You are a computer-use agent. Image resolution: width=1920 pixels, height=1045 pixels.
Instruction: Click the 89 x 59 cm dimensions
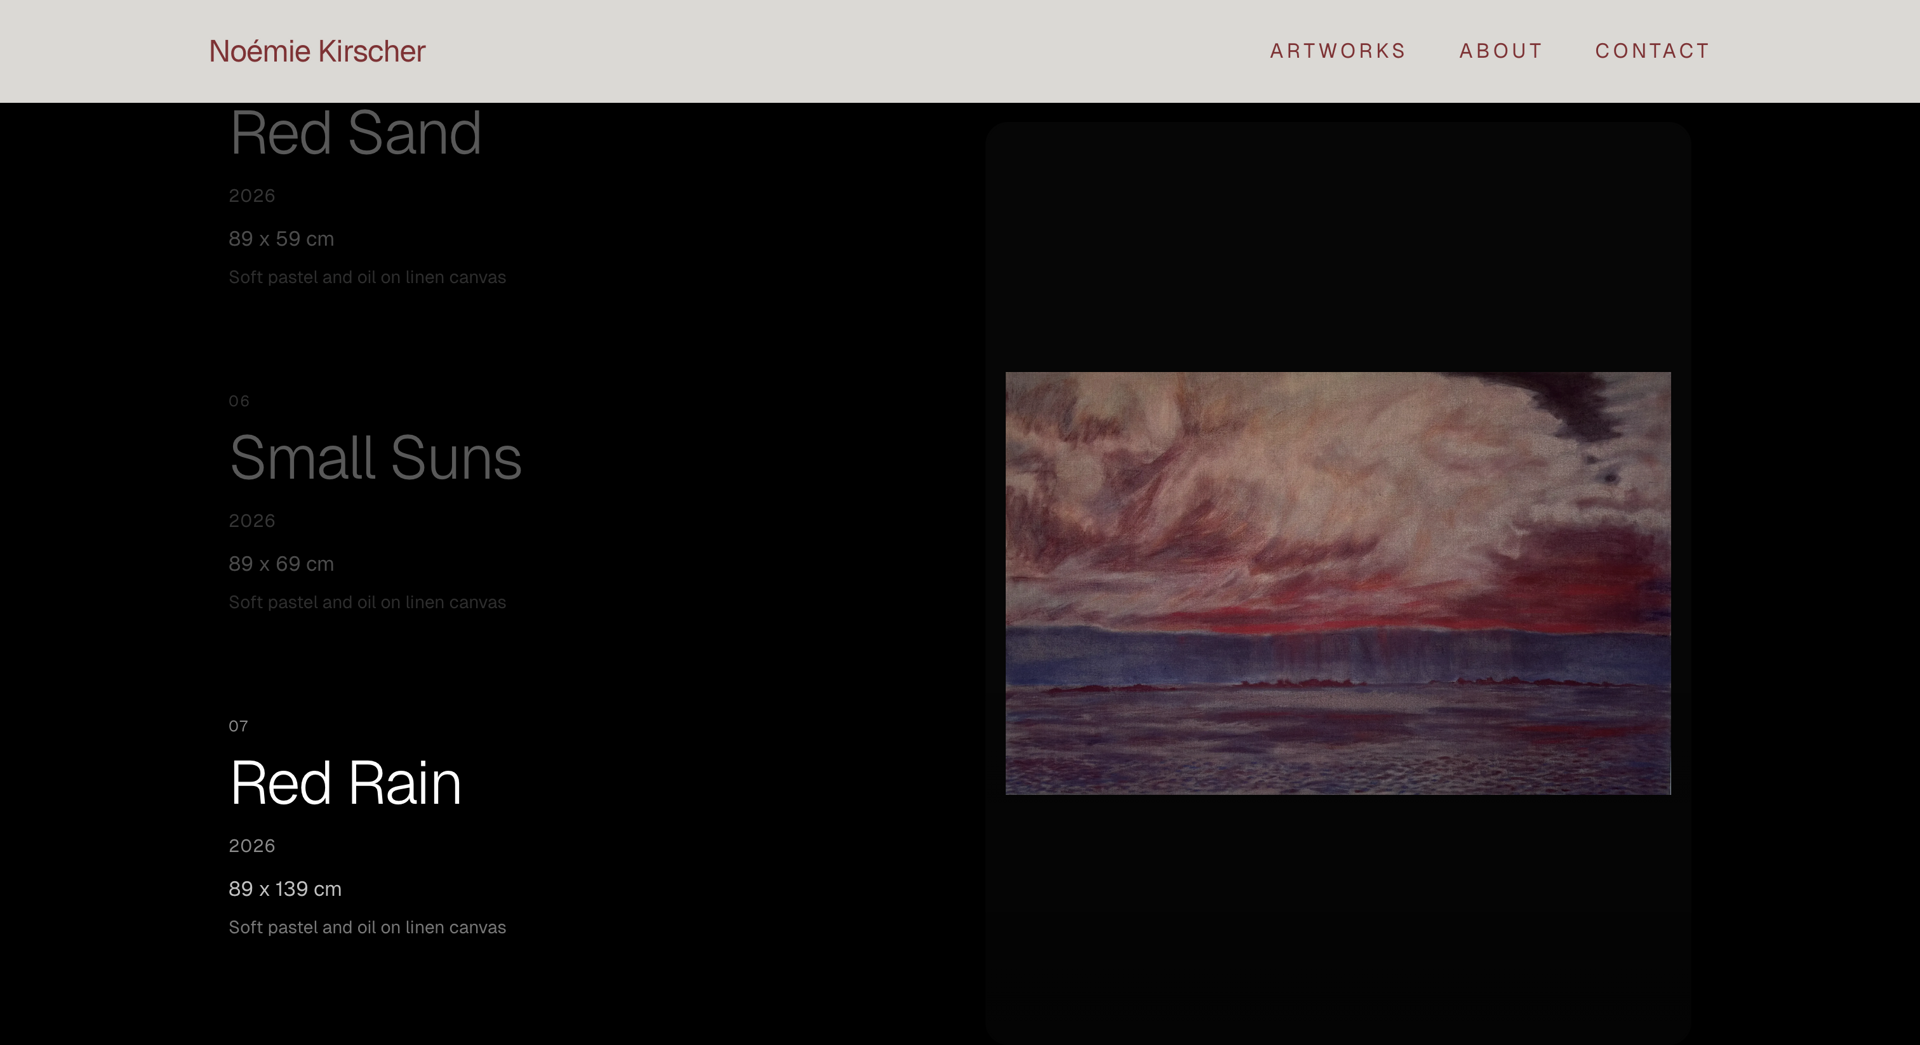point(281,239)
